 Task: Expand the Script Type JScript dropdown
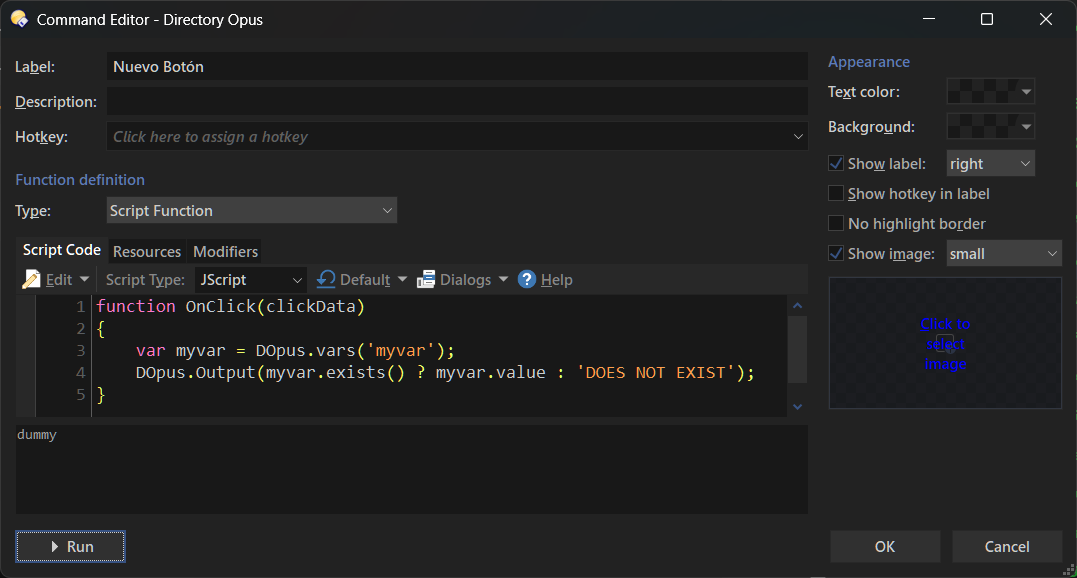tap(250, 280)
